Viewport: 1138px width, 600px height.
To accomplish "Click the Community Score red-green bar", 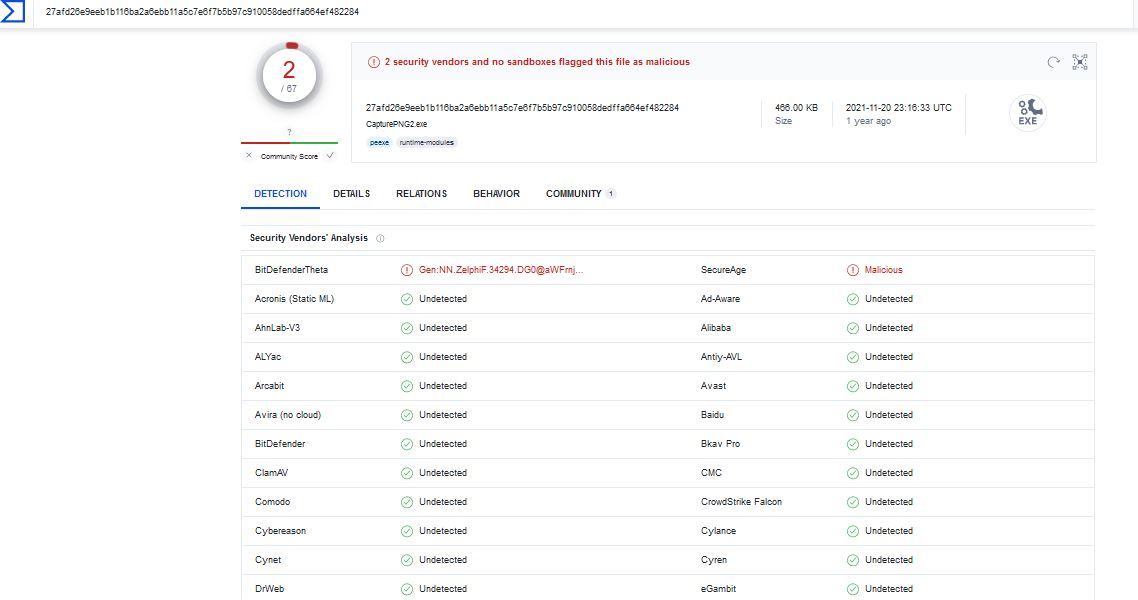I will point(290,143).
